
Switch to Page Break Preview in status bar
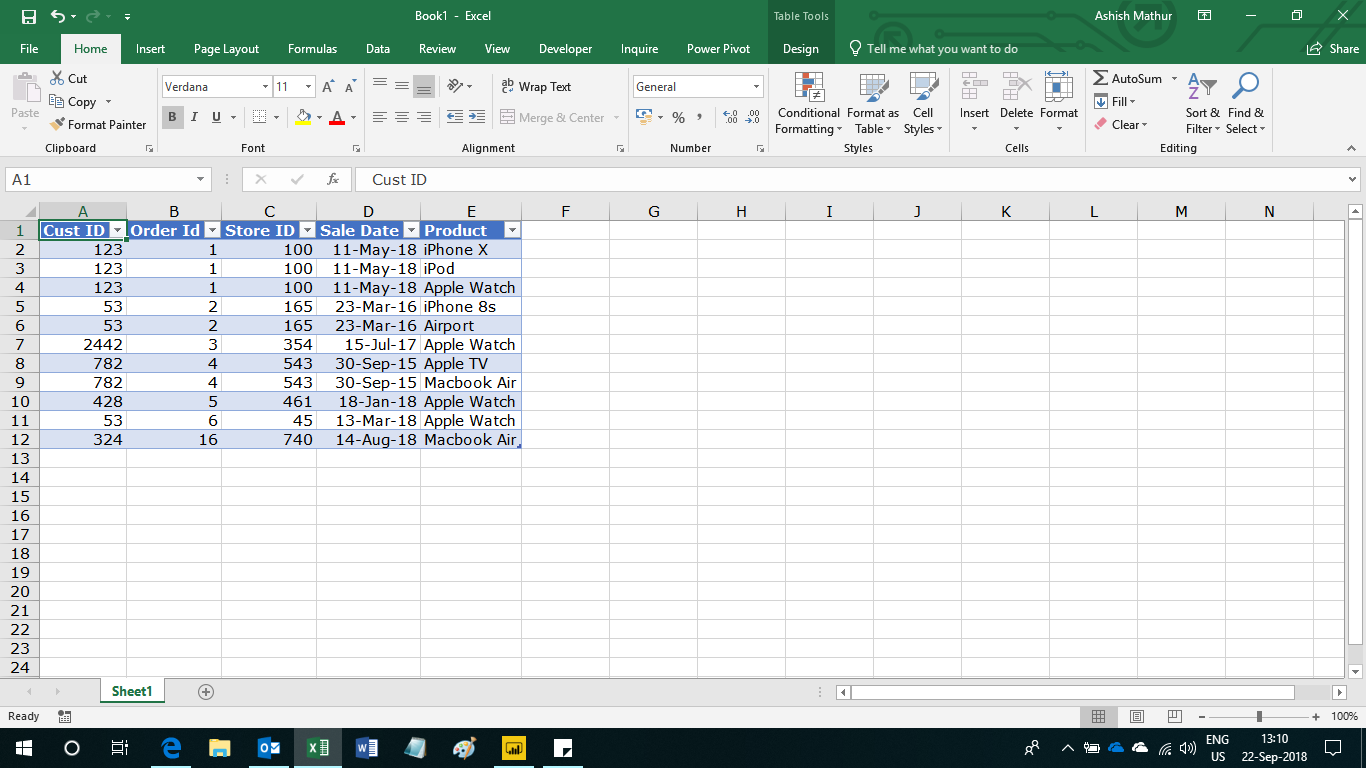[1175, 716]
